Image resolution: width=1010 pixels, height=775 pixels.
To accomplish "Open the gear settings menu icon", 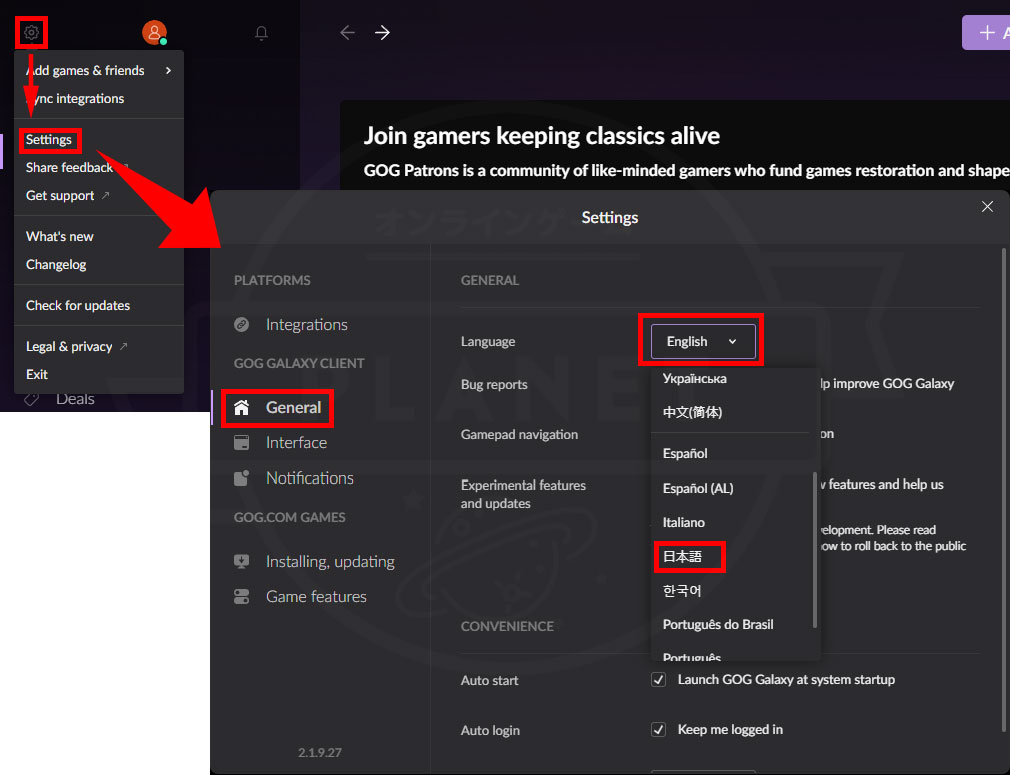I will point(31,32).
